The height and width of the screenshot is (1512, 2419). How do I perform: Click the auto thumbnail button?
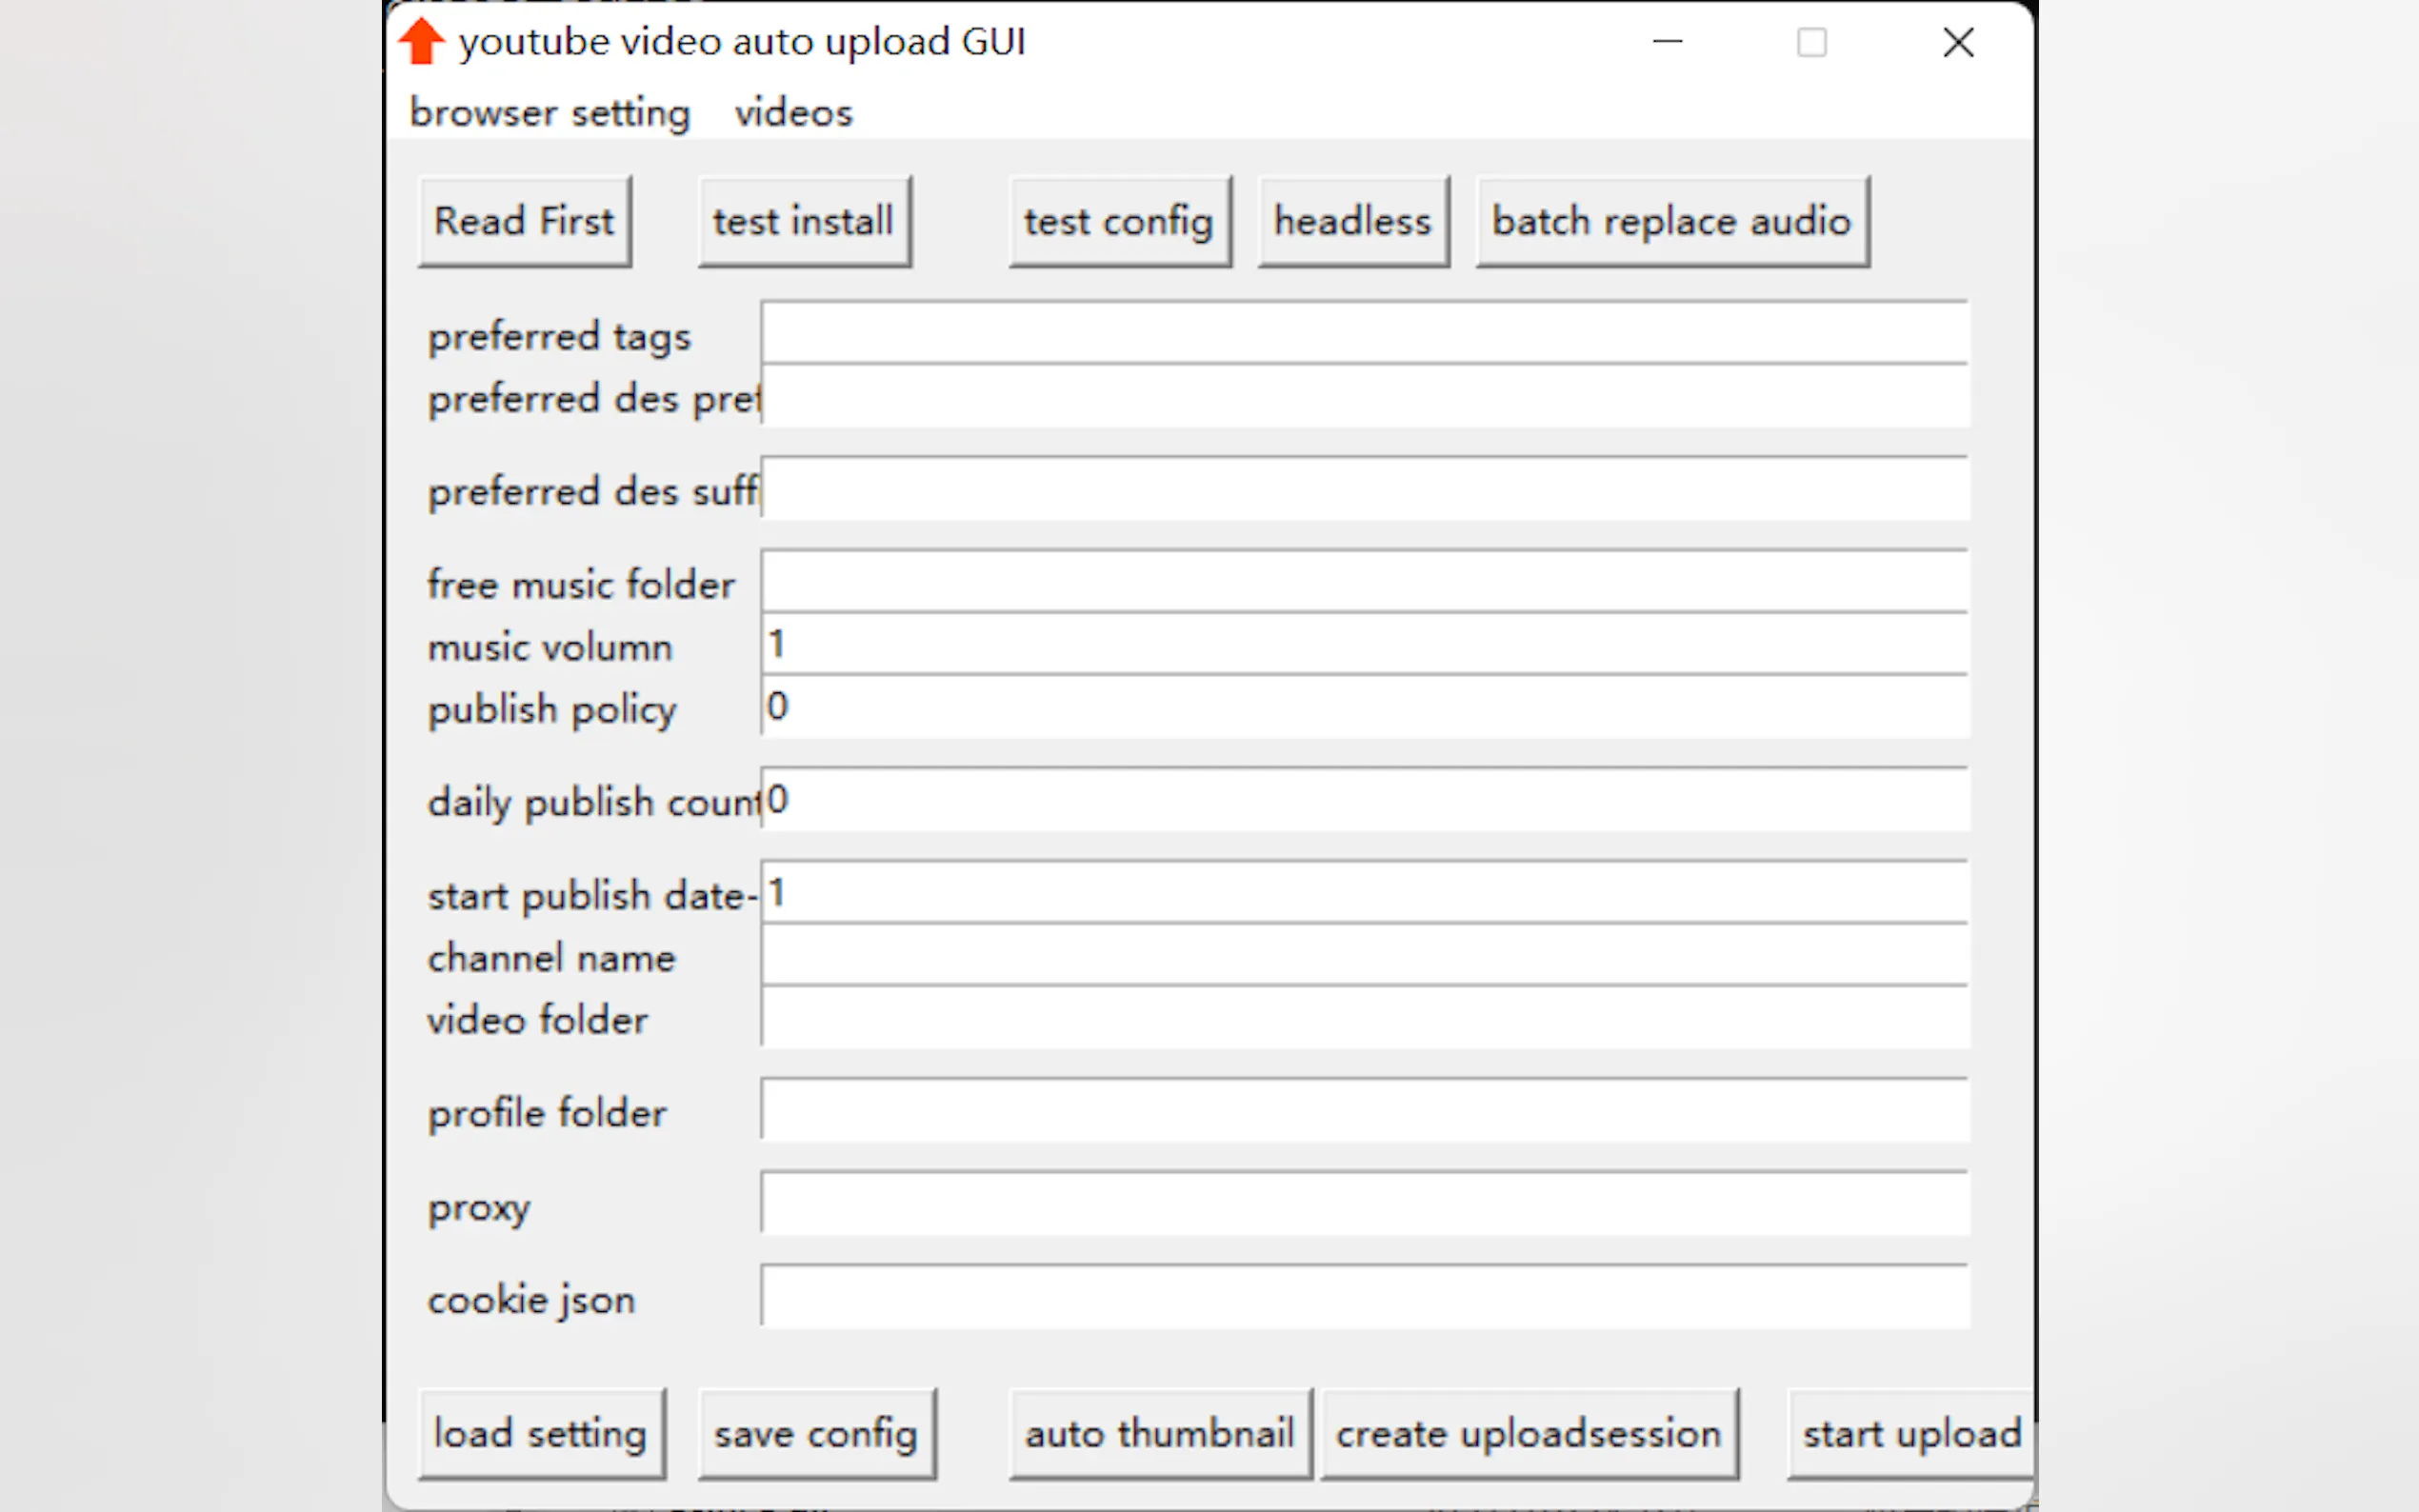1159,1433
